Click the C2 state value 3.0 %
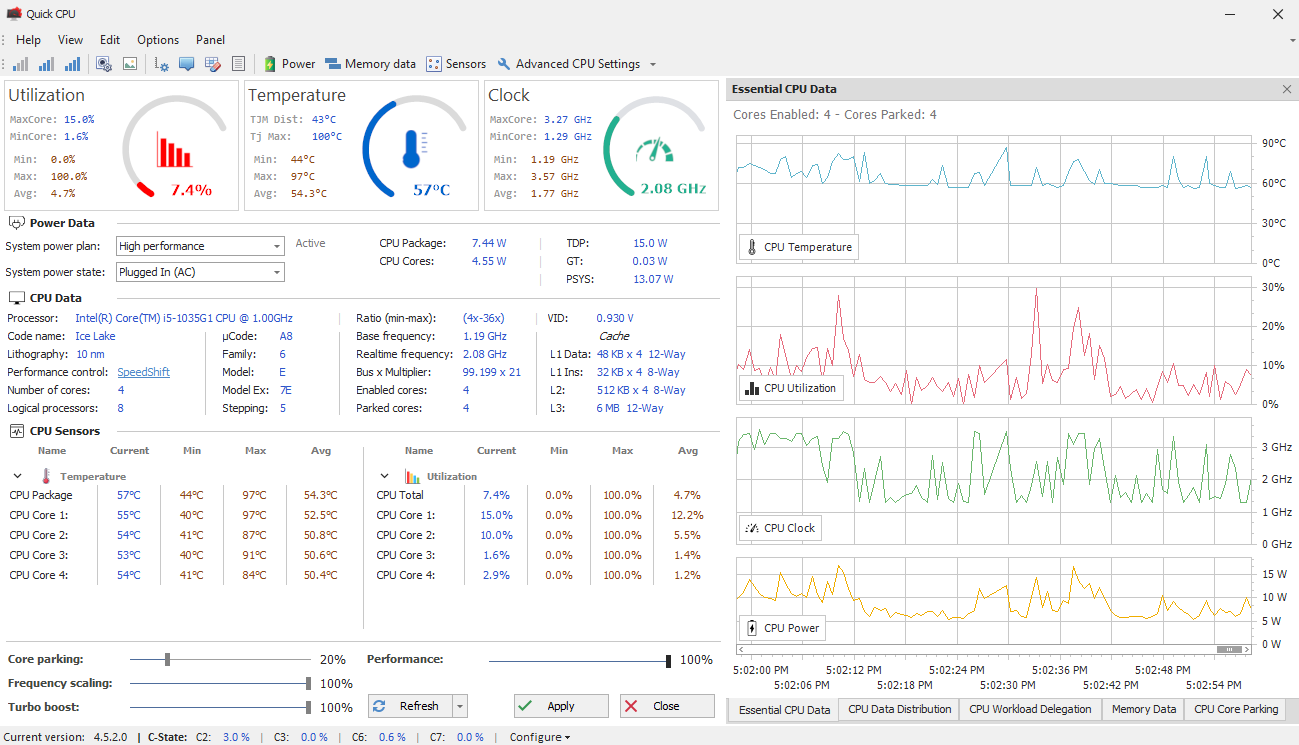This screenshot has height=745, width=1299. [236, 737]
